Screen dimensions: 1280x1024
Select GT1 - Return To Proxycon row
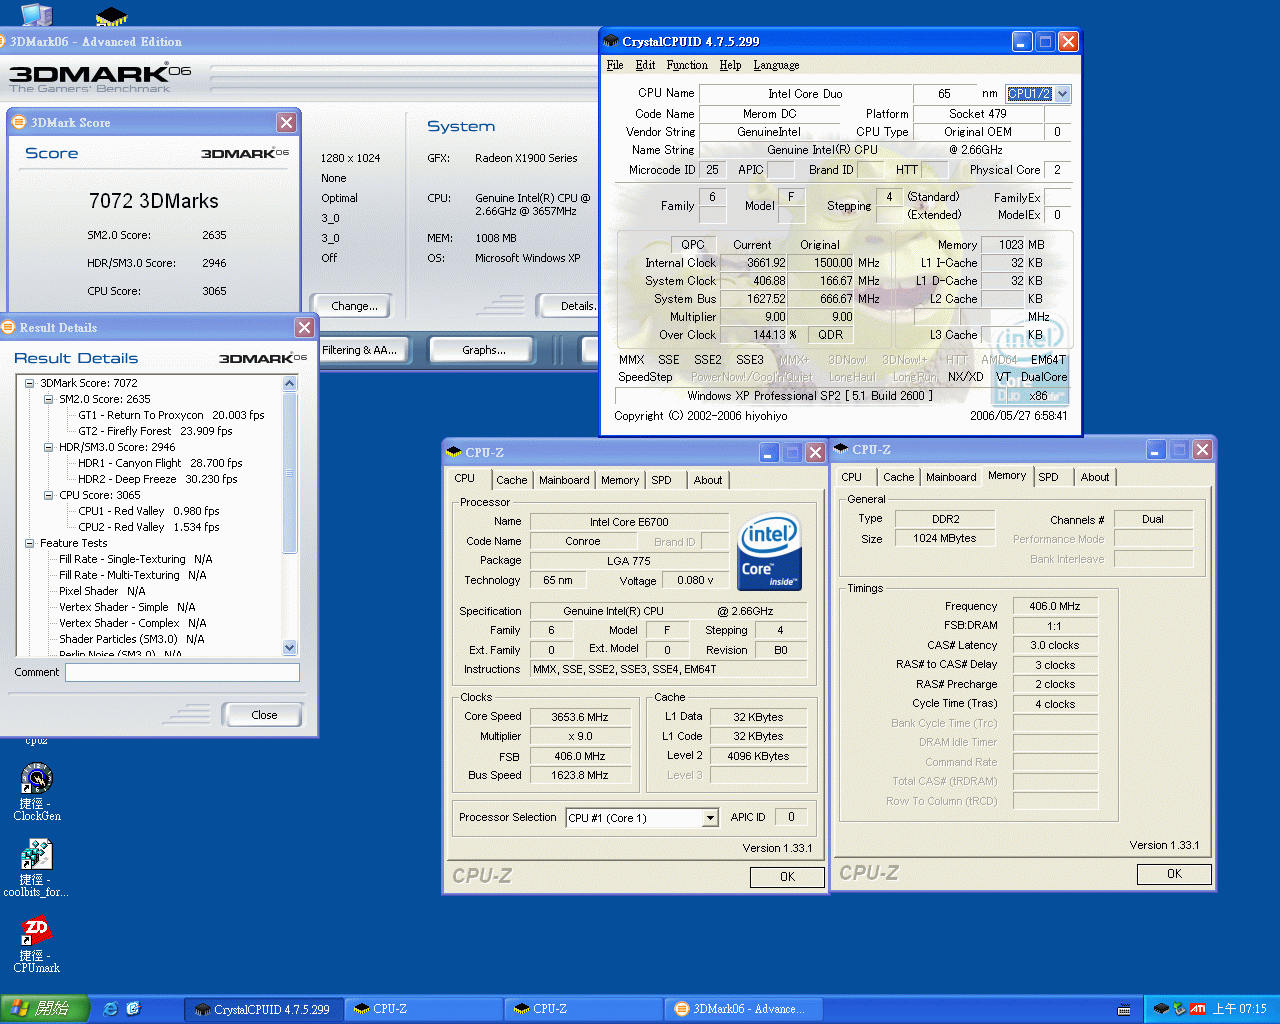coord(171,415)
